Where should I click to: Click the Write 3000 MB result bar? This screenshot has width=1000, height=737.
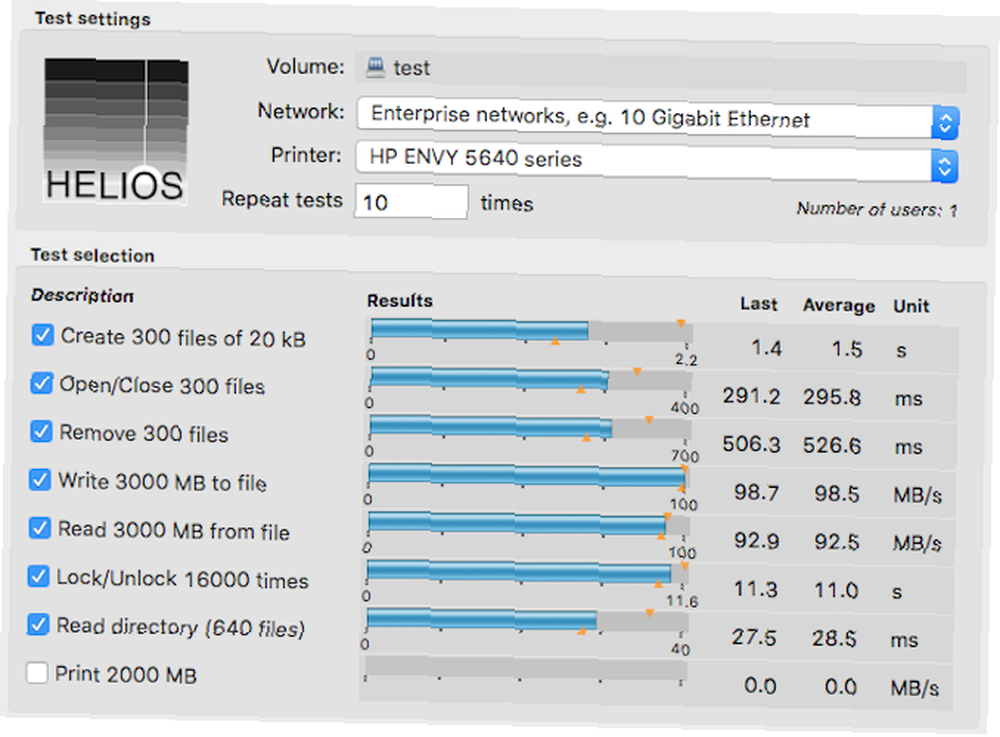pyautogui.click(x=528, y=476)
